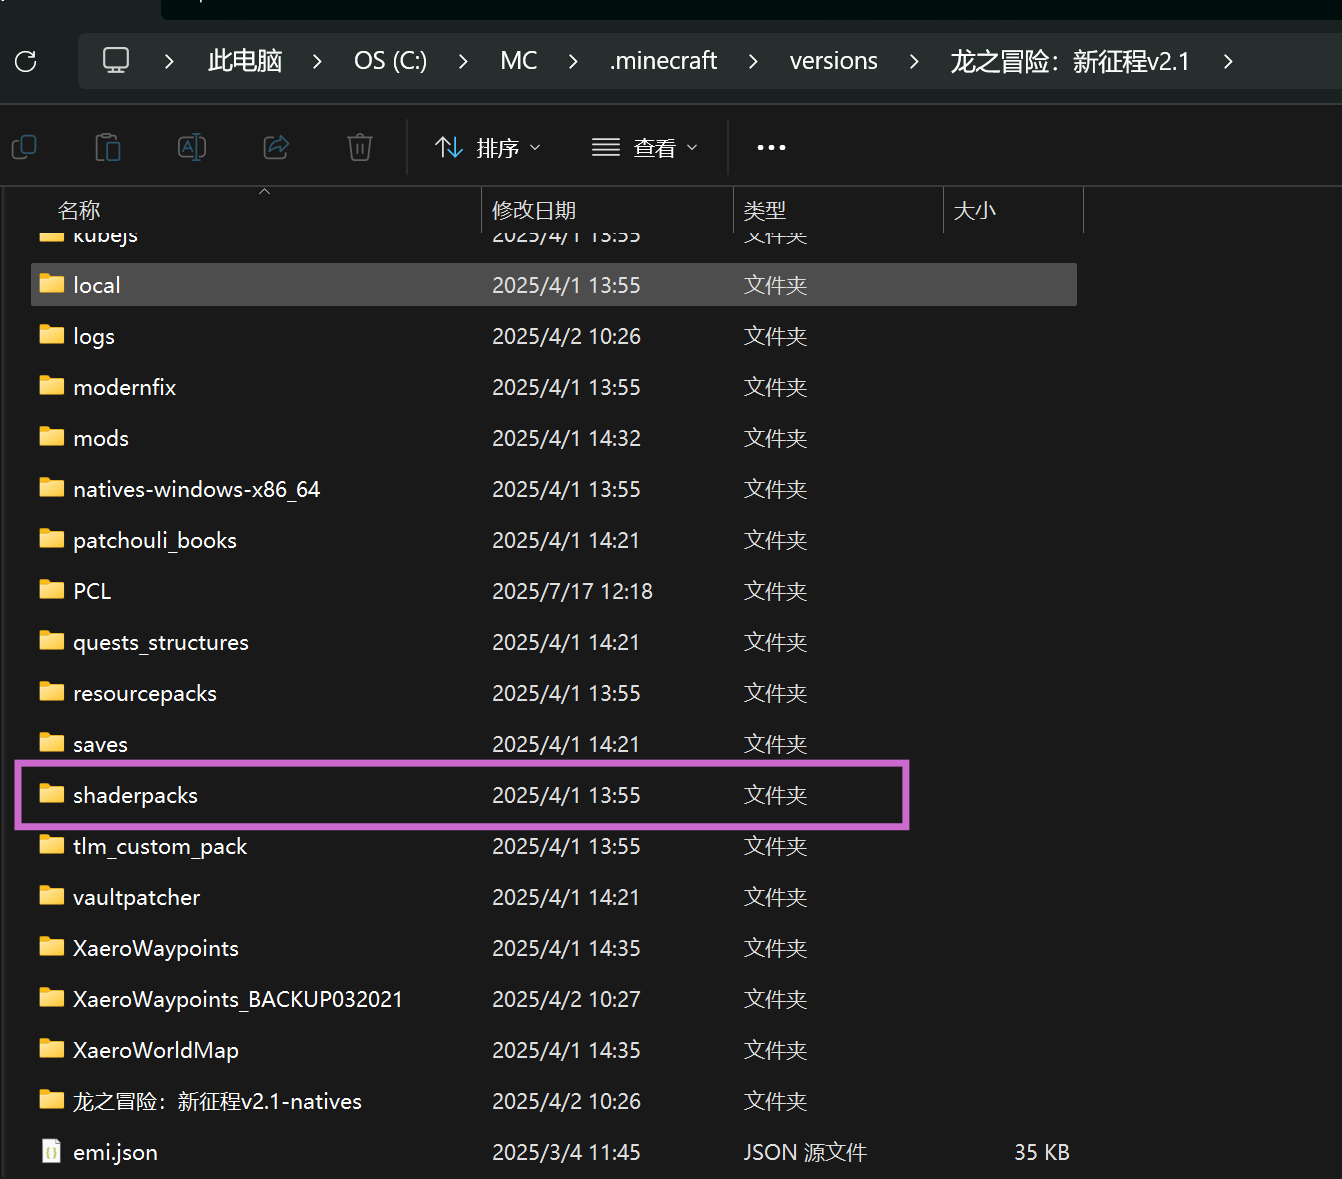
Task: Click the Refresh icon in address bar
Action: [26, 61]
